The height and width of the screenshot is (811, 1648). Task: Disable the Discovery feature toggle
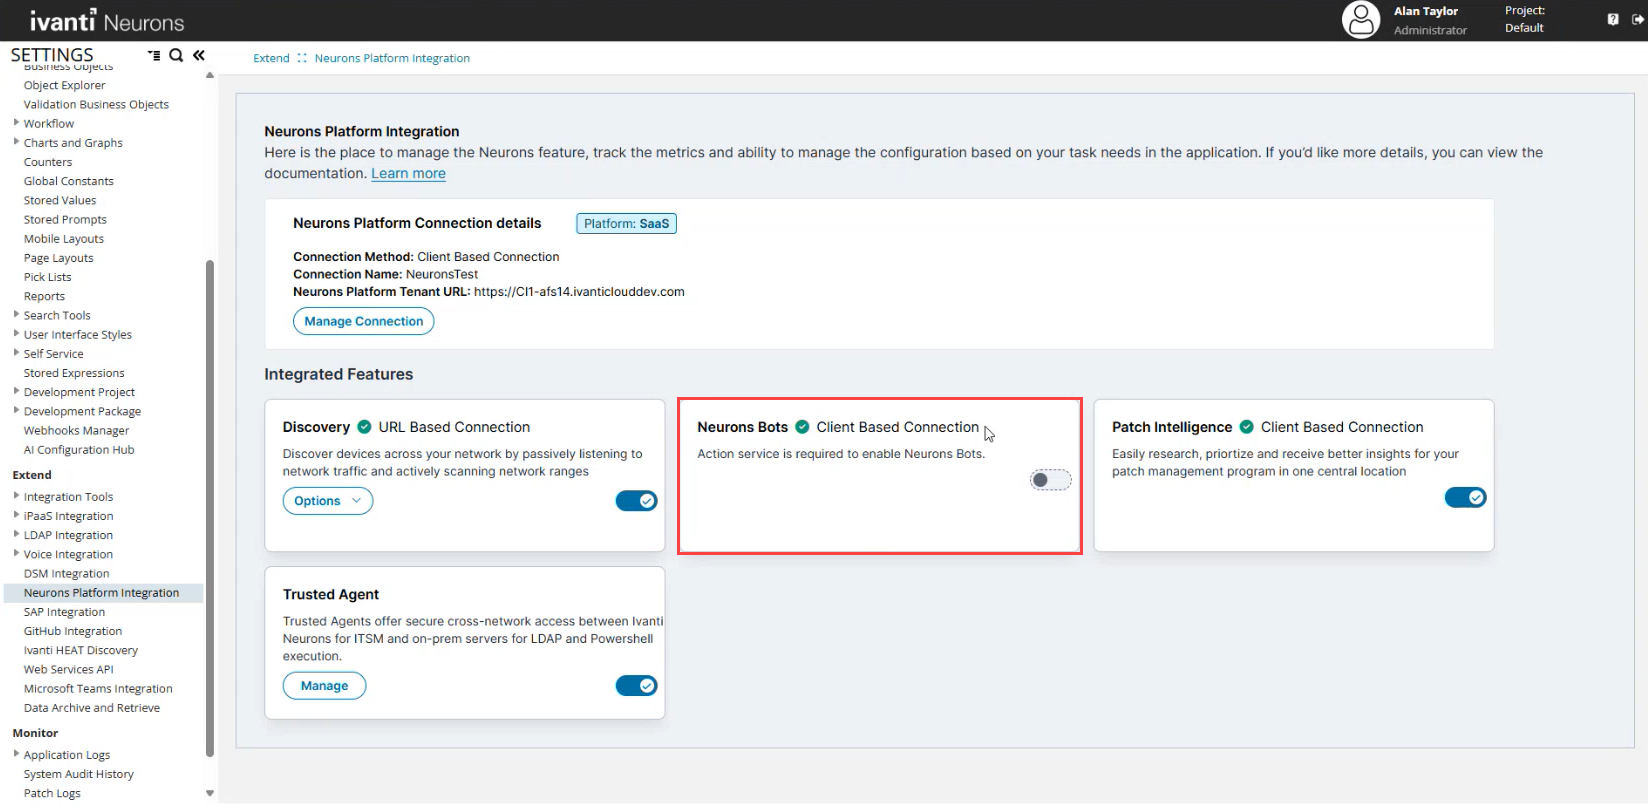636,501
